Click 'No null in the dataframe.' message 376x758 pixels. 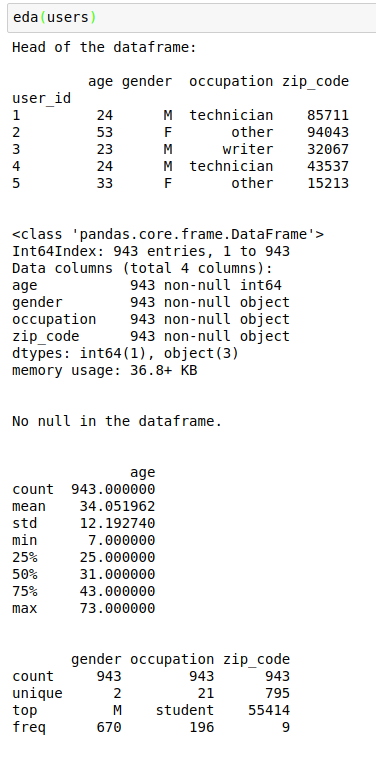(x=117, y=422)
